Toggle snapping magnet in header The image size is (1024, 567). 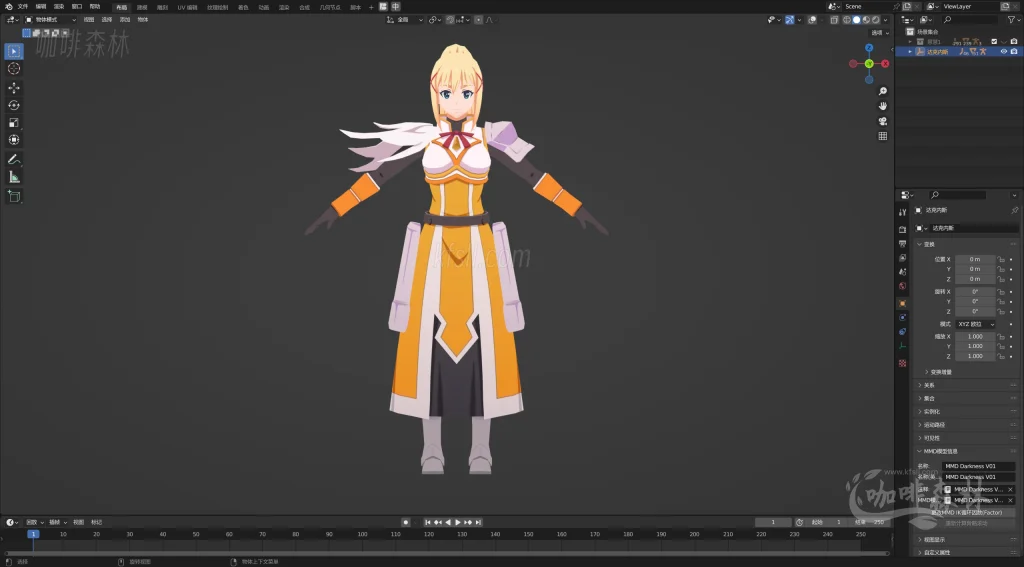tap(451, 20)
